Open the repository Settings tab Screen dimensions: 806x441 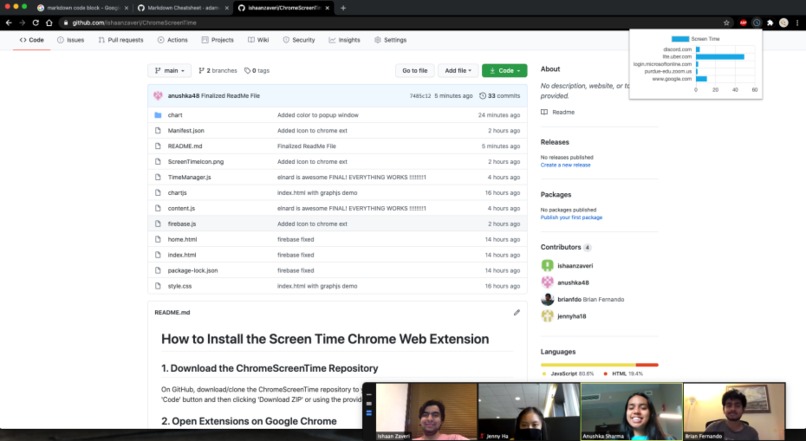(x=390, y=40)
